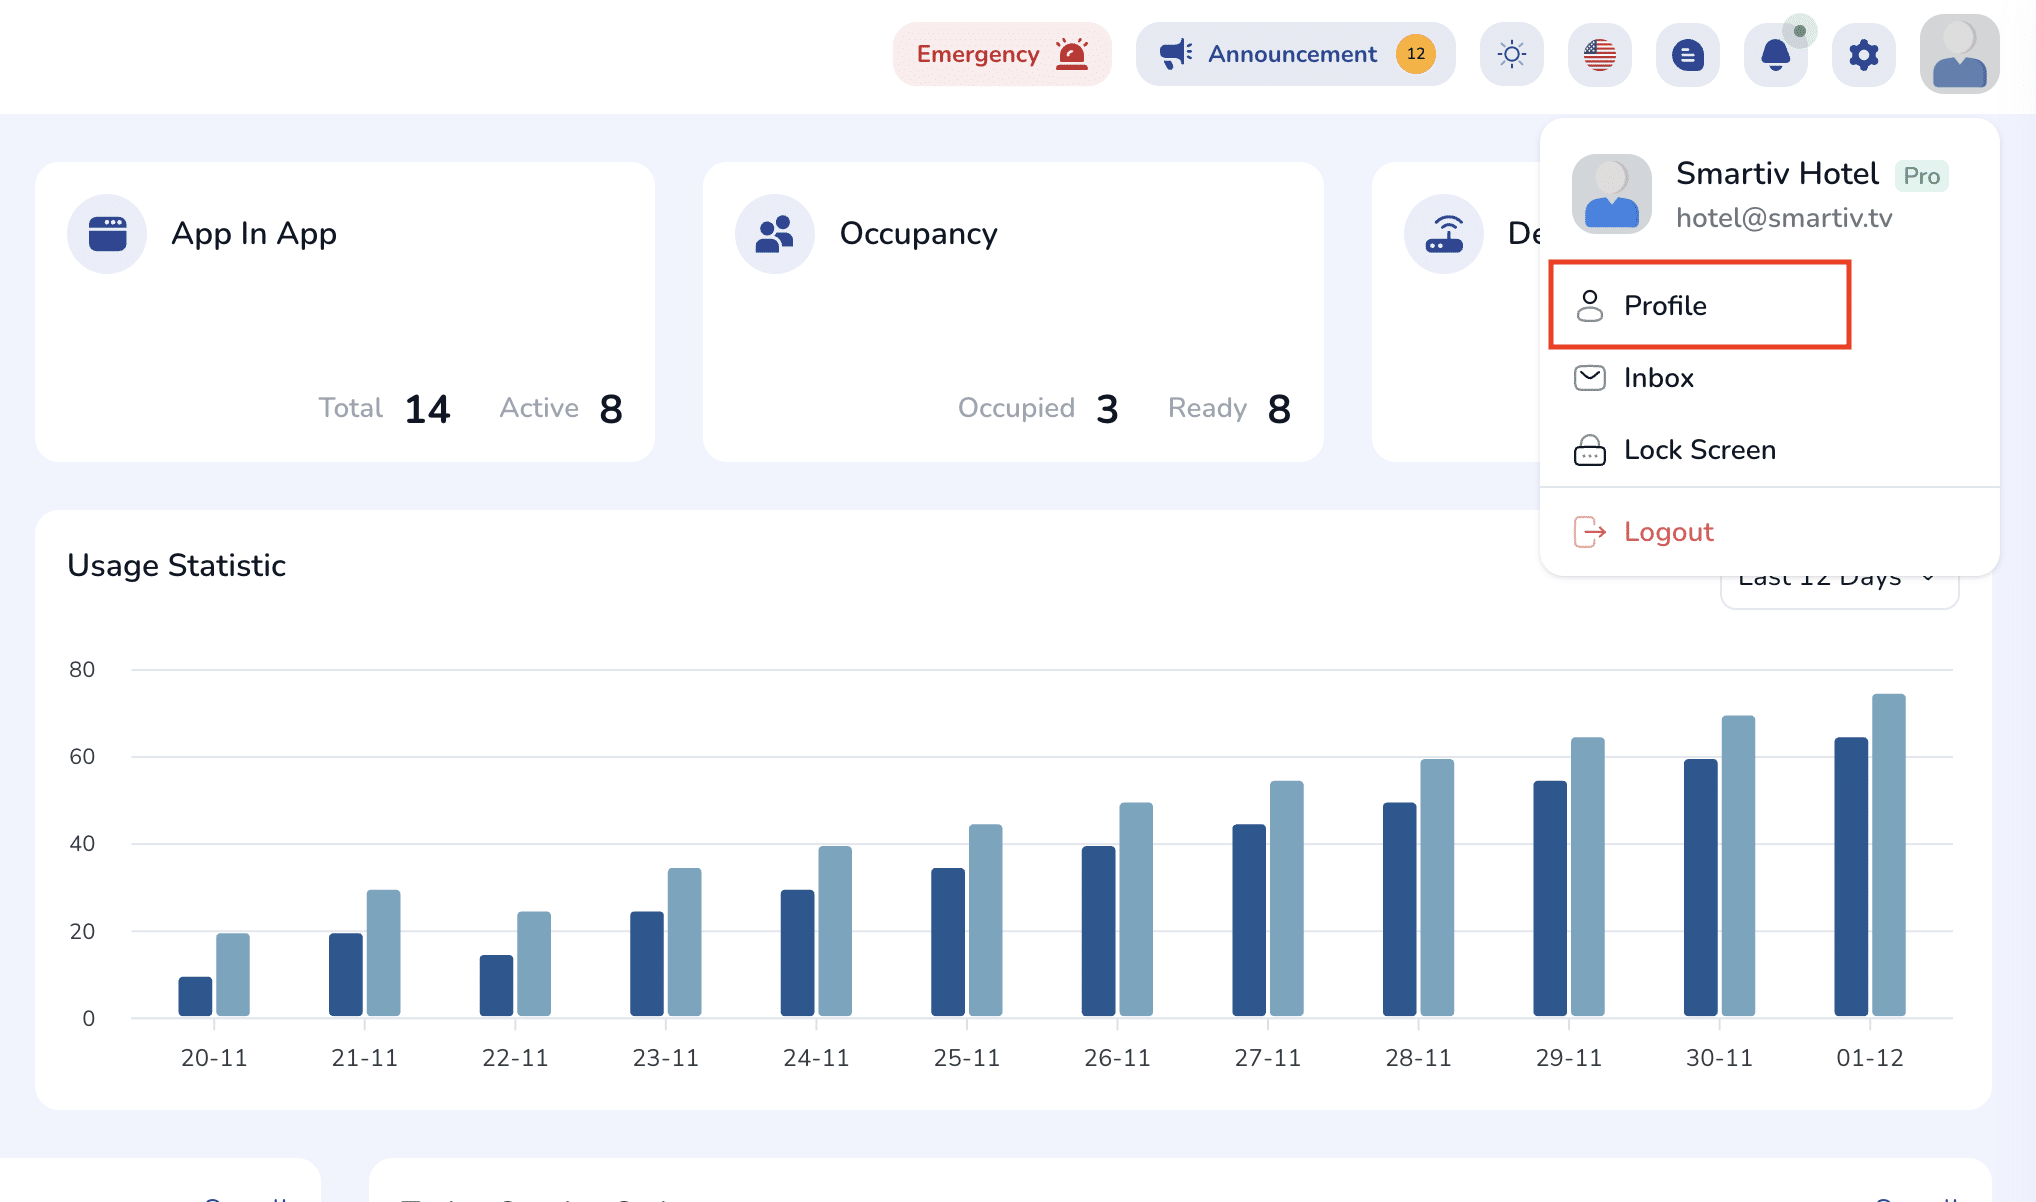Toggle the light/dark theme sun icon
This screenshot has height=1202, width=2036.
tap(1512, 54)
